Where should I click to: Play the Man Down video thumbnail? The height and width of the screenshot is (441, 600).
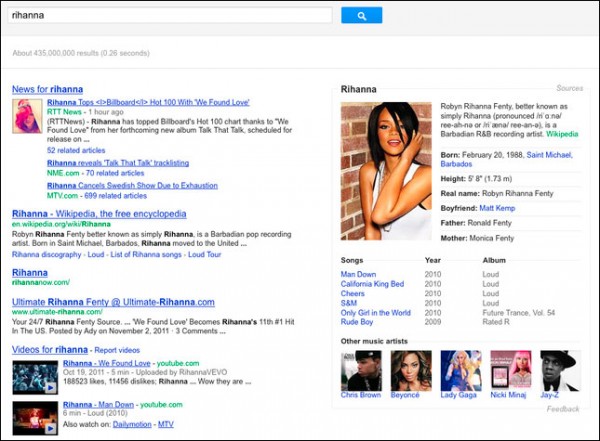click(x=34, y=414)
